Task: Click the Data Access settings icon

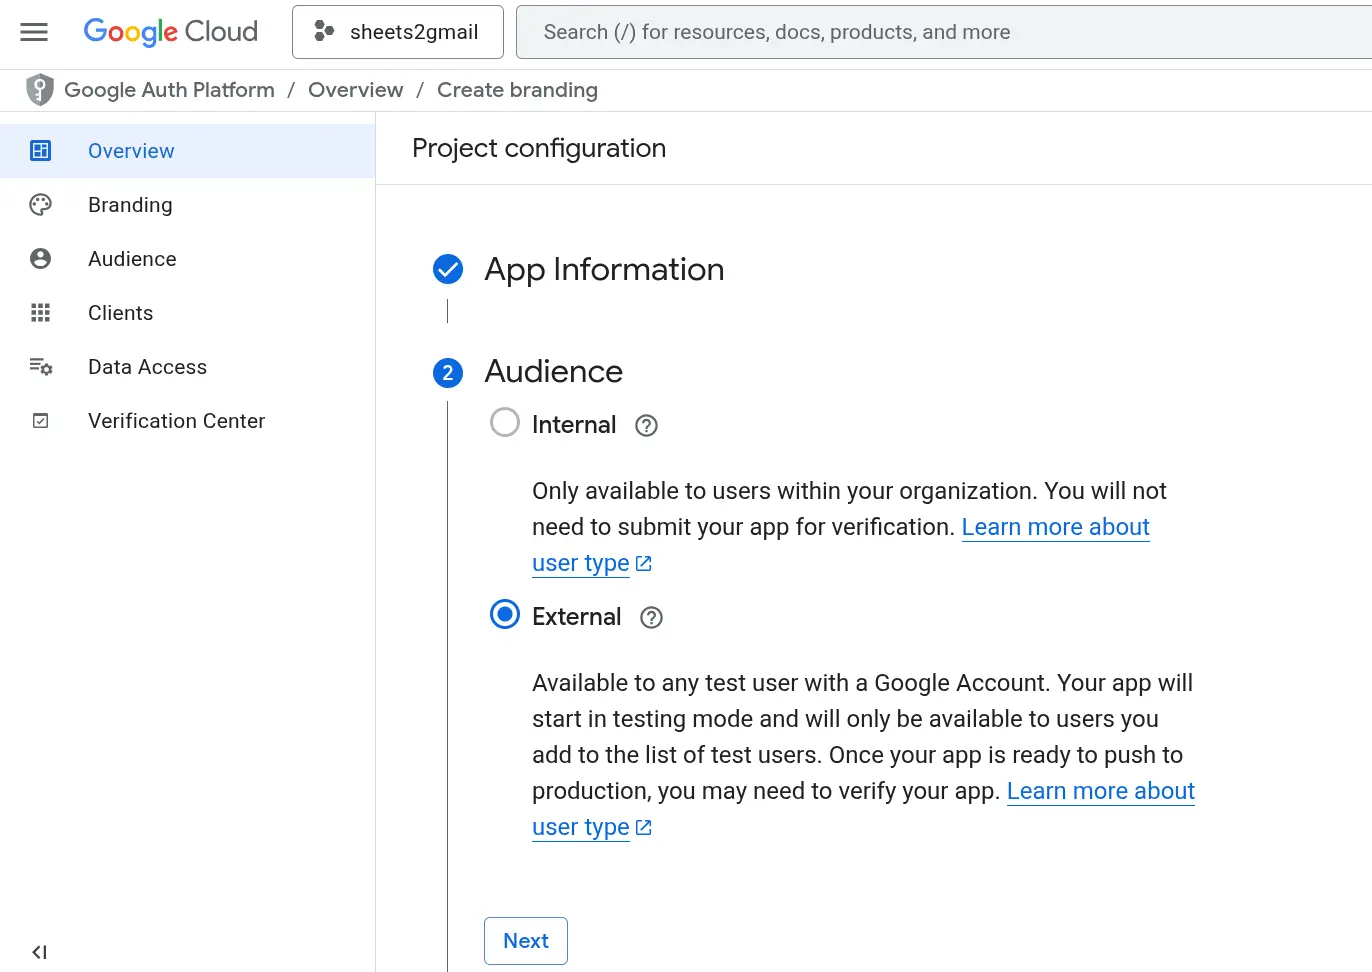Action: pyautogui.click(x=40, y=367)
